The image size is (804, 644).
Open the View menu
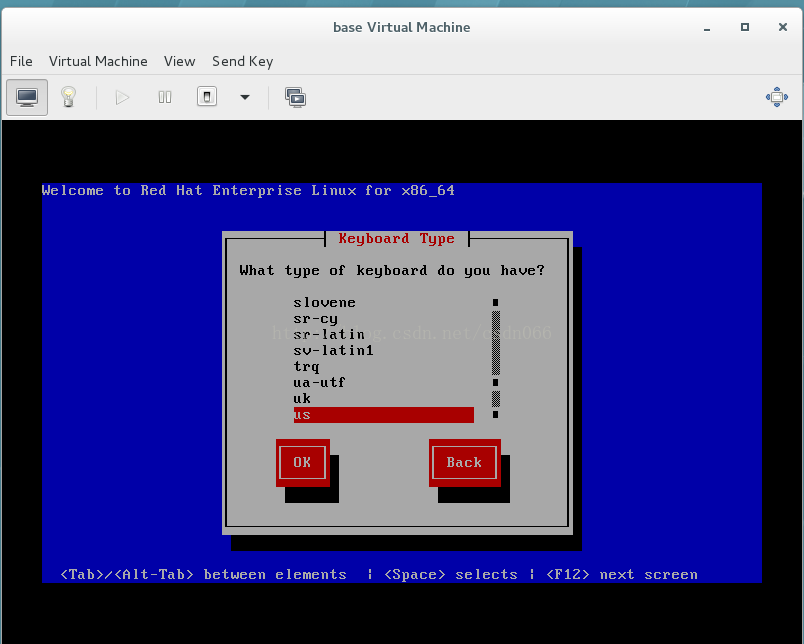pos(179,62)
